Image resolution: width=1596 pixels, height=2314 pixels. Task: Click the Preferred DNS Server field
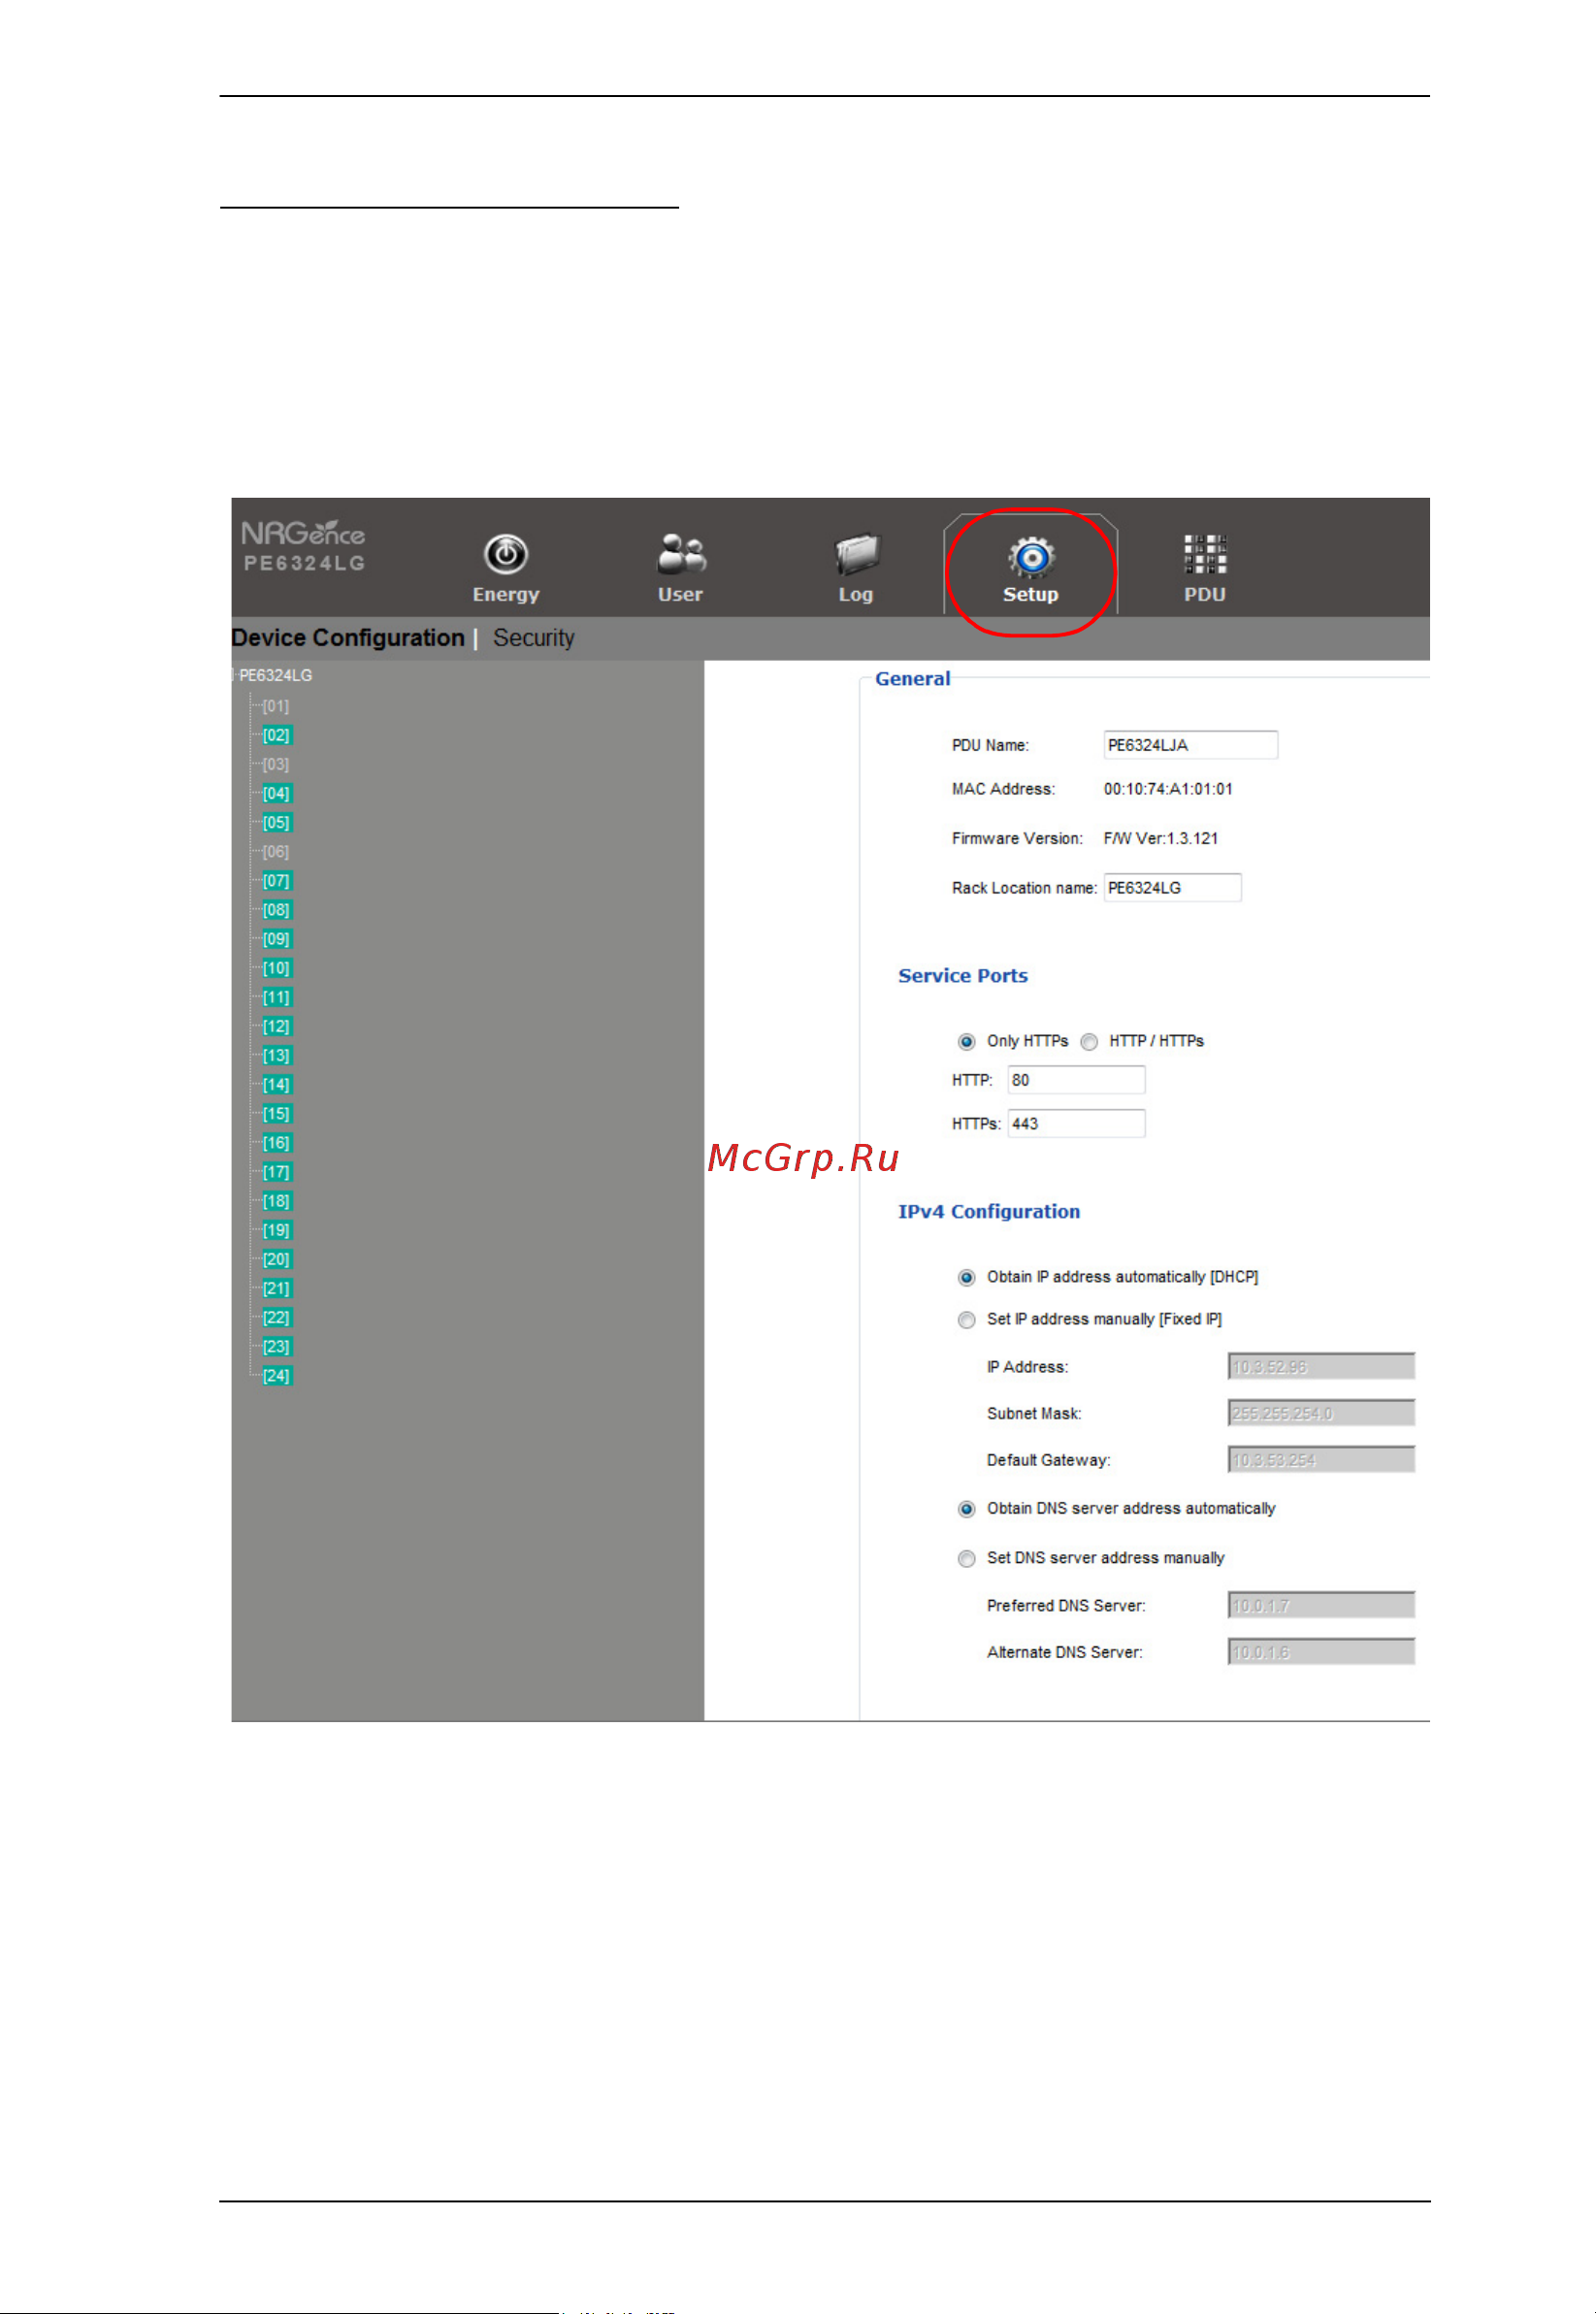(x=1321, y=1606)
